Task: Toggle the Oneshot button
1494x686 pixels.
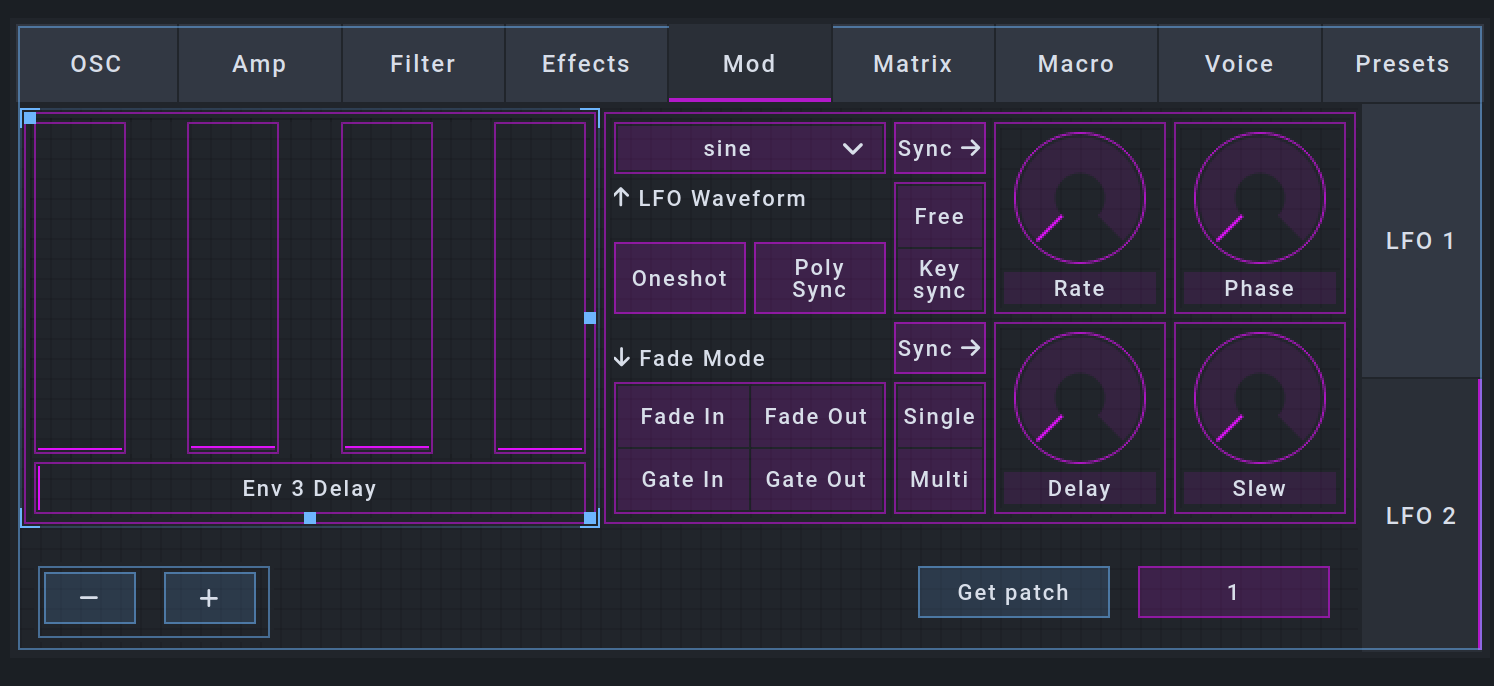Action: pyautogui.click(x=680, y=278)
